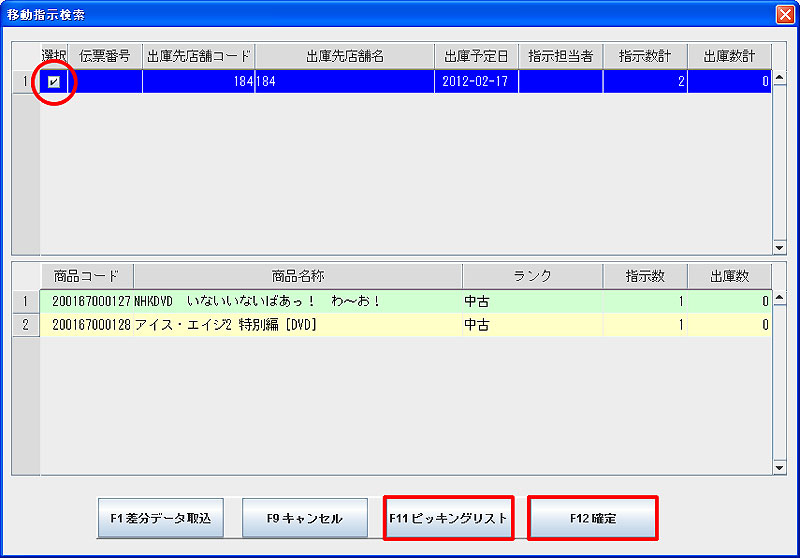Click the 商品コード column header

coord(87,276)
